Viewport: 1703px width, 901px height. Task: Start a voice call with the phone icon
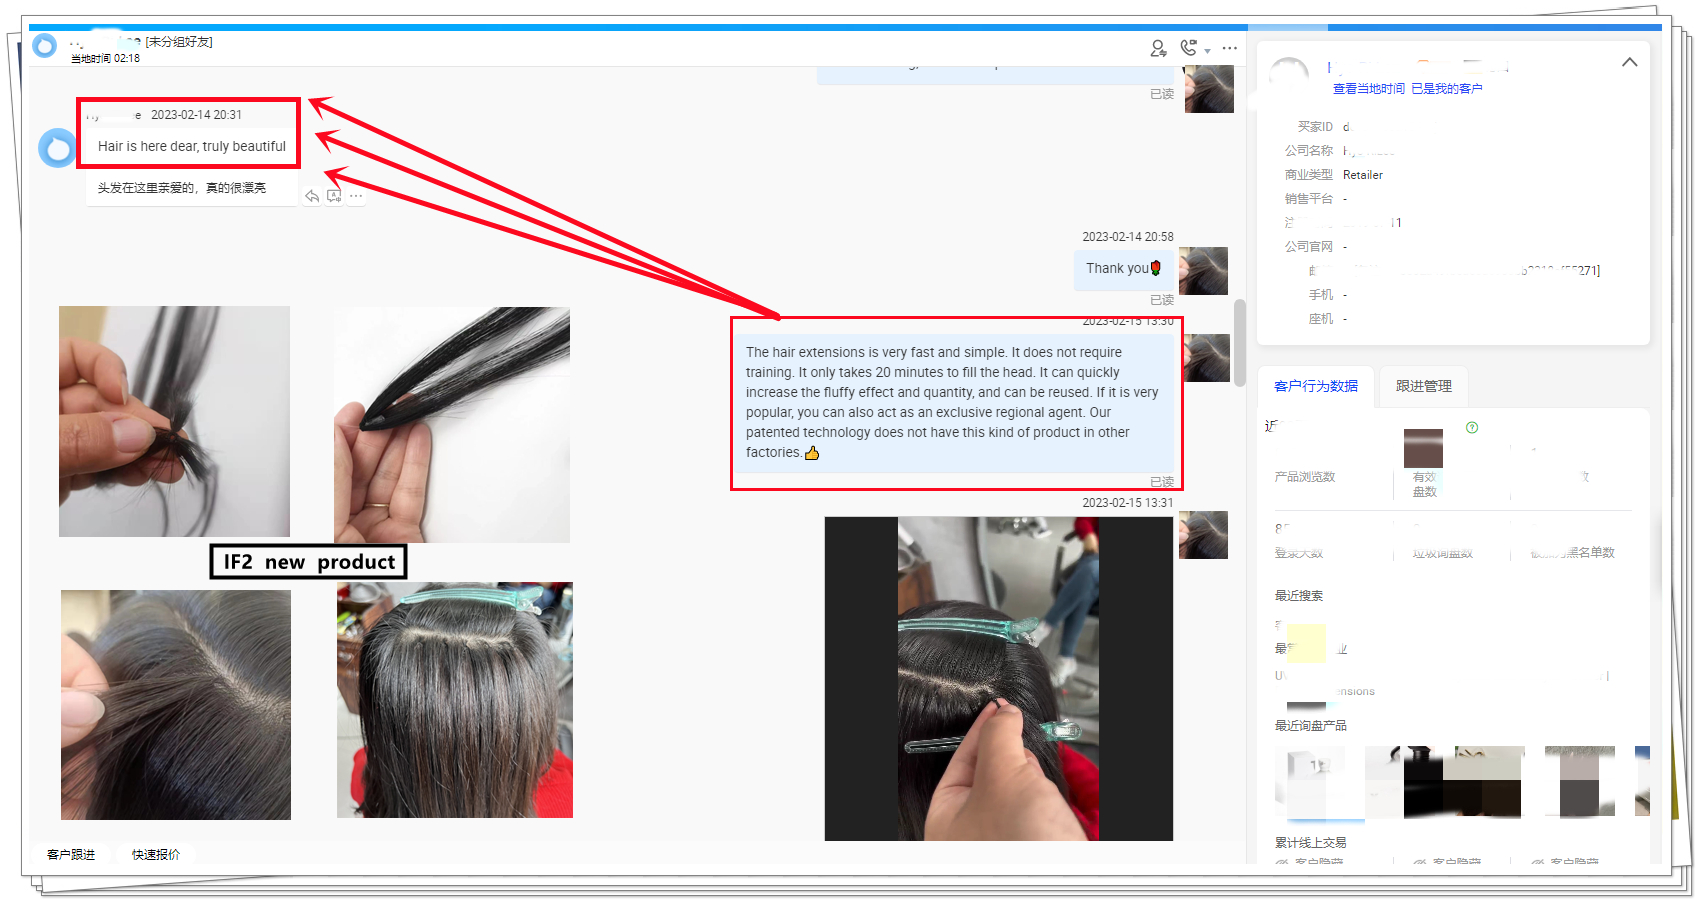point(1188,47)
